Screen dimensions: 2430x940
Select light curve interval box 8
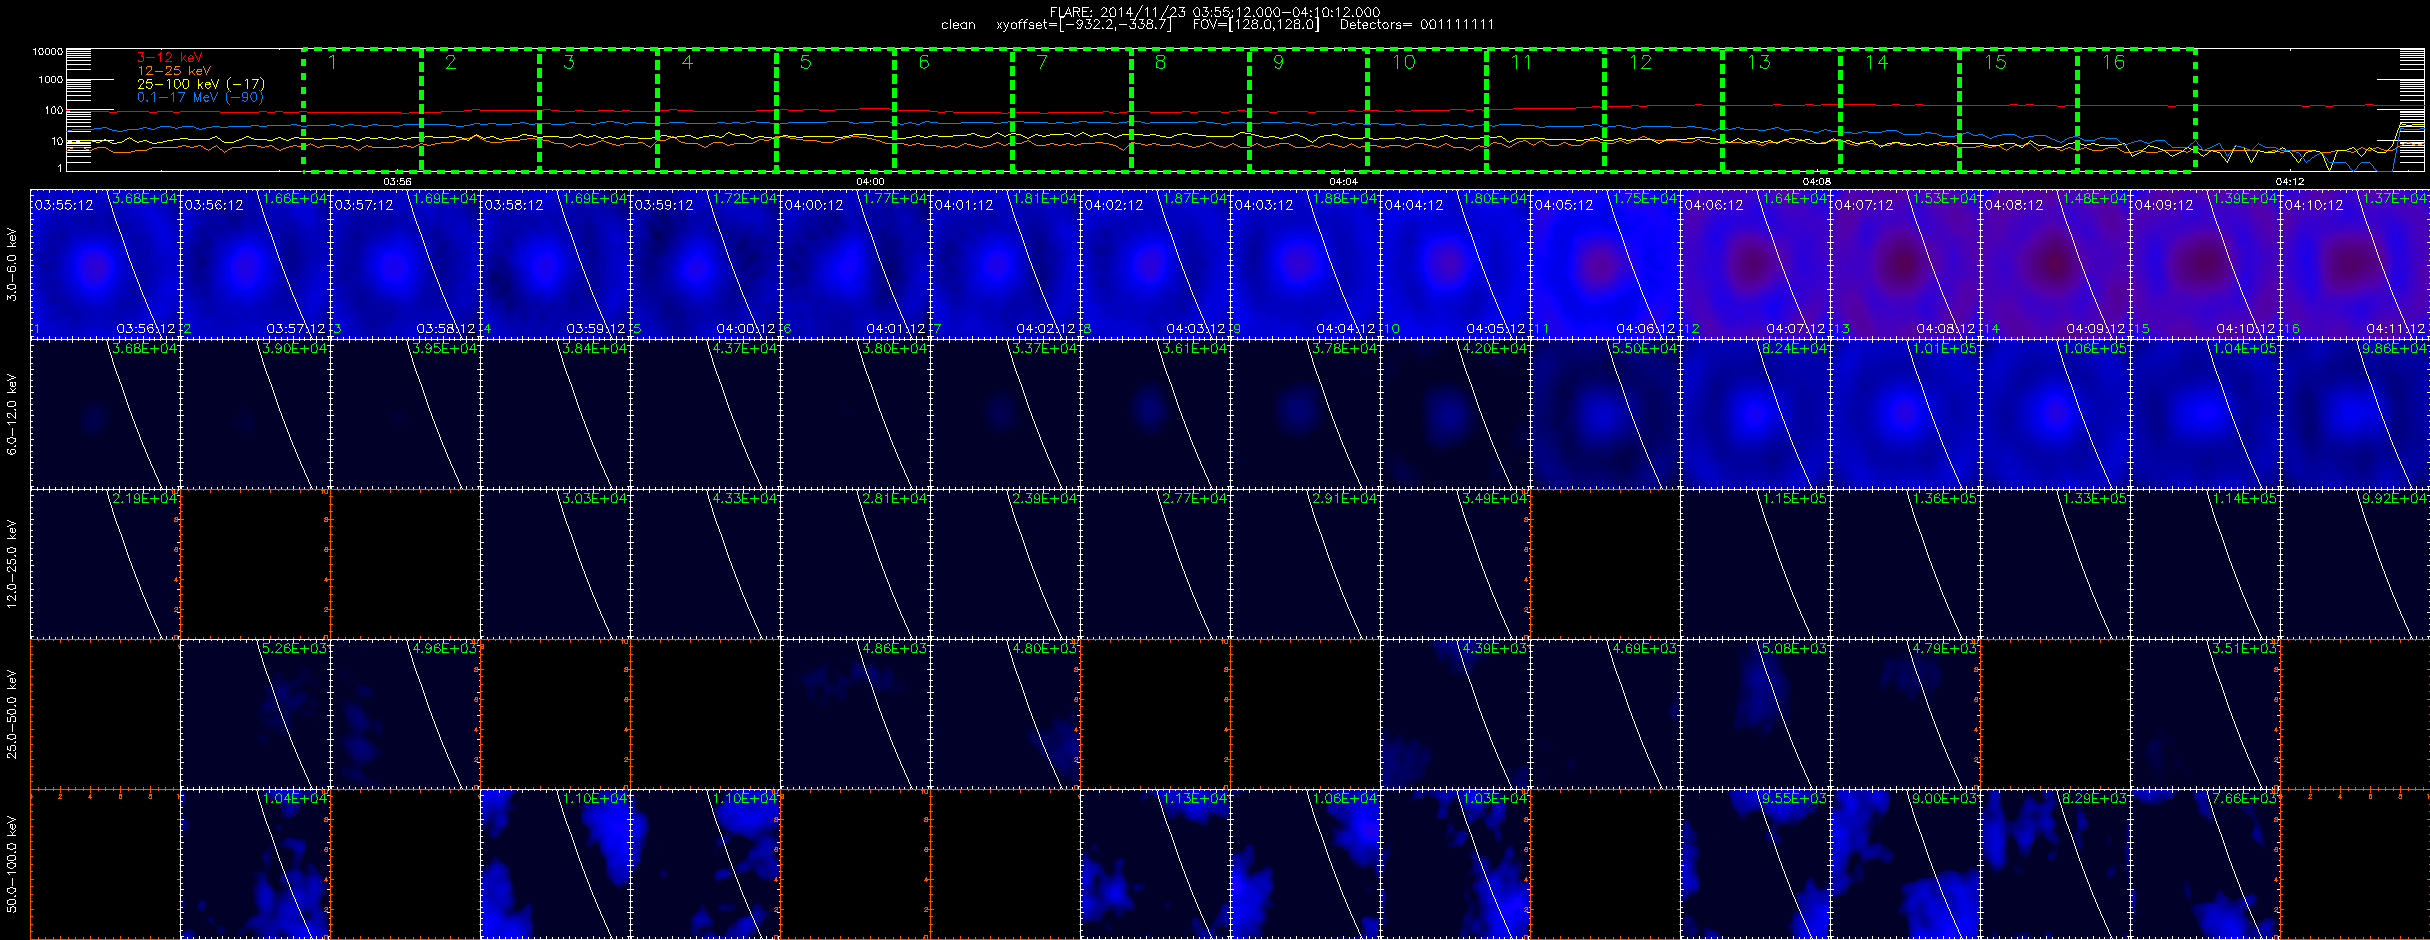click(1190, 109)
